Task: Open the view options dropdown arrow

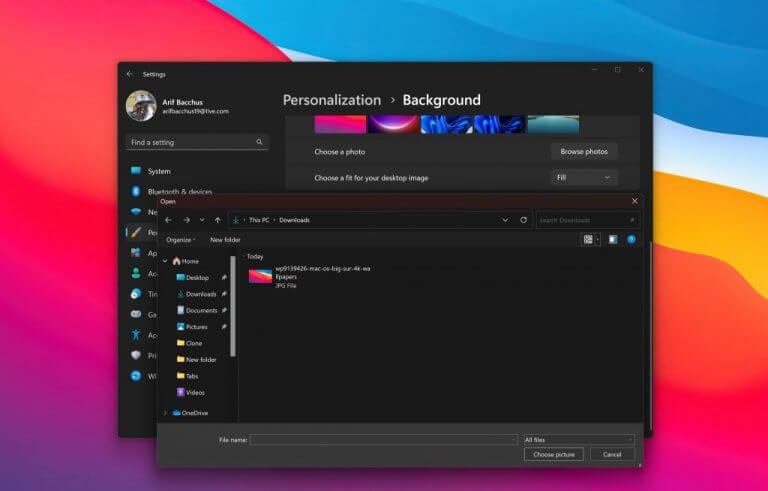Action: pos(598,239)
